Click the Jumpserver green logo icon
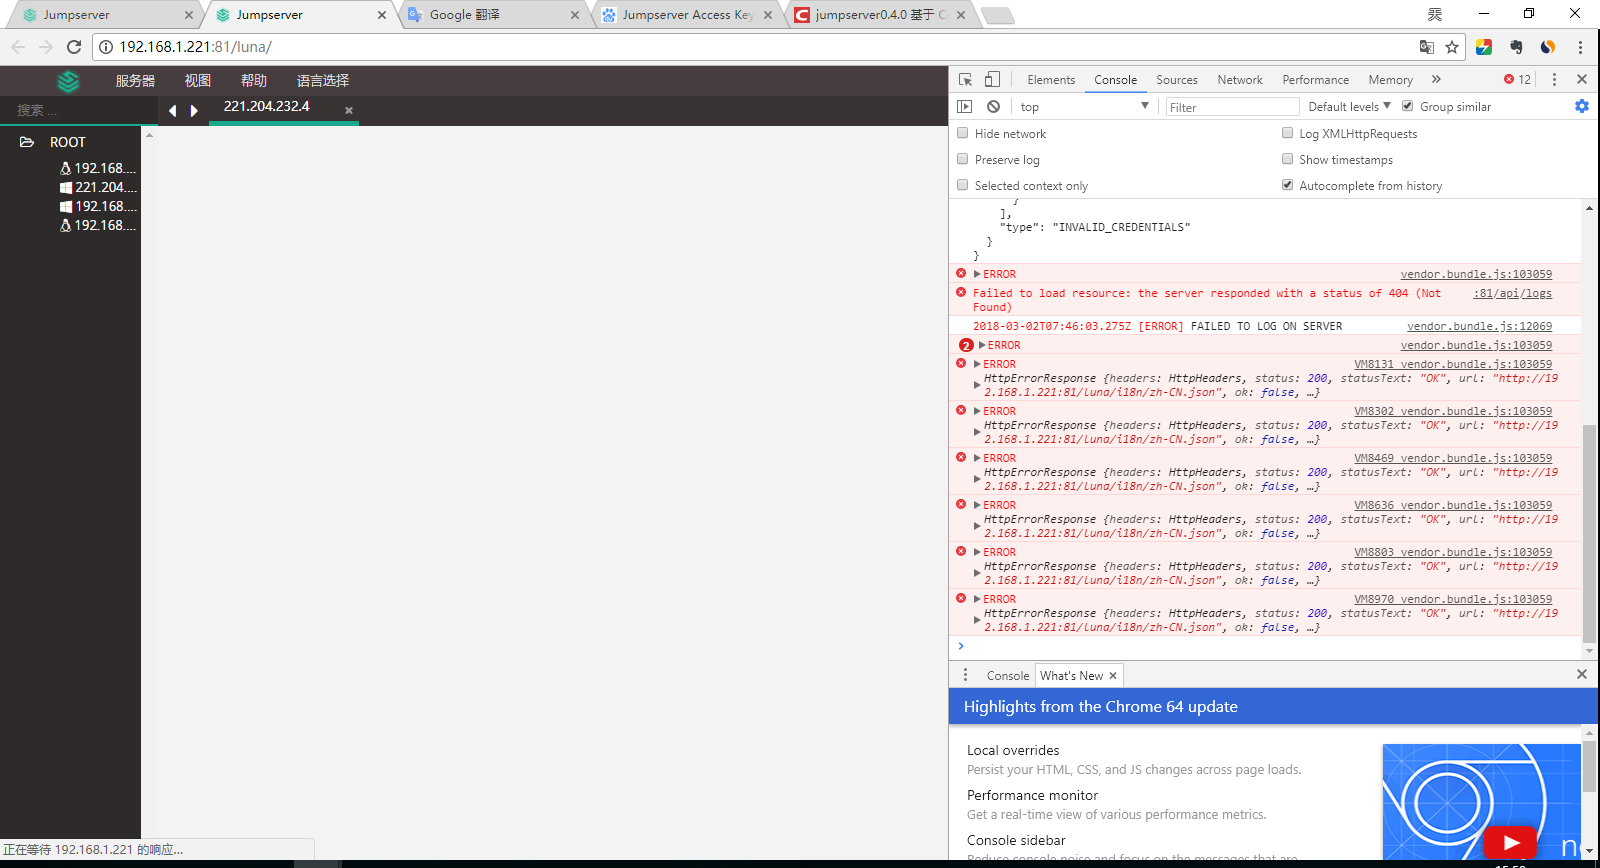Viewport: 1600px width, 868px height. point(68,81)
